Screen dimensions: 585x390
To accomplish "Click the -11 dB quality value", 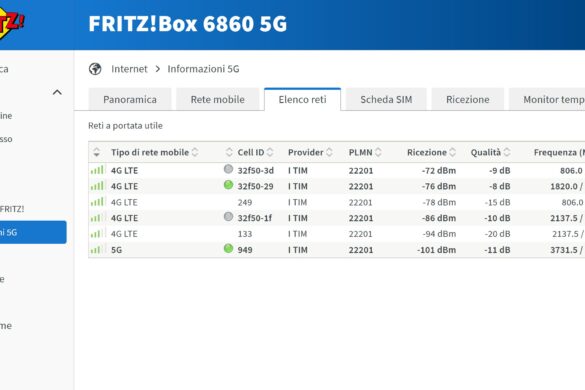I will point(497,250).
